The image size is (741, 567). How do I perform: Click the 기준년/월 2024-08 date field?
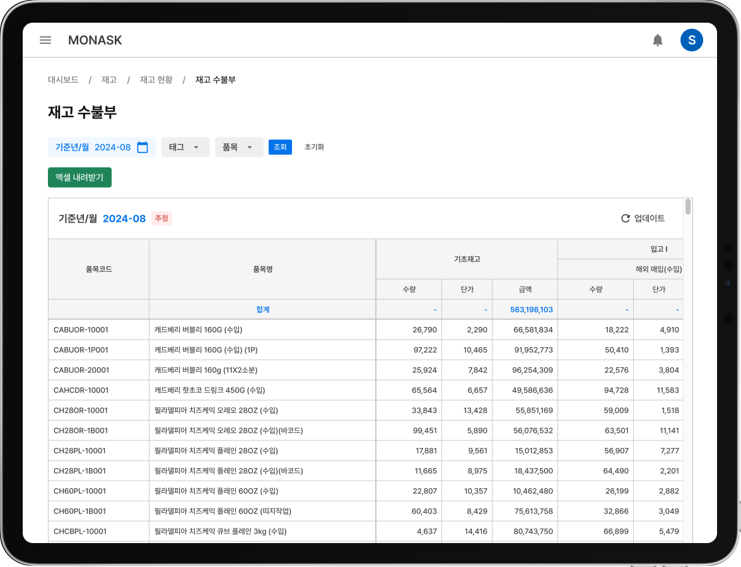[x=102, y=147]
